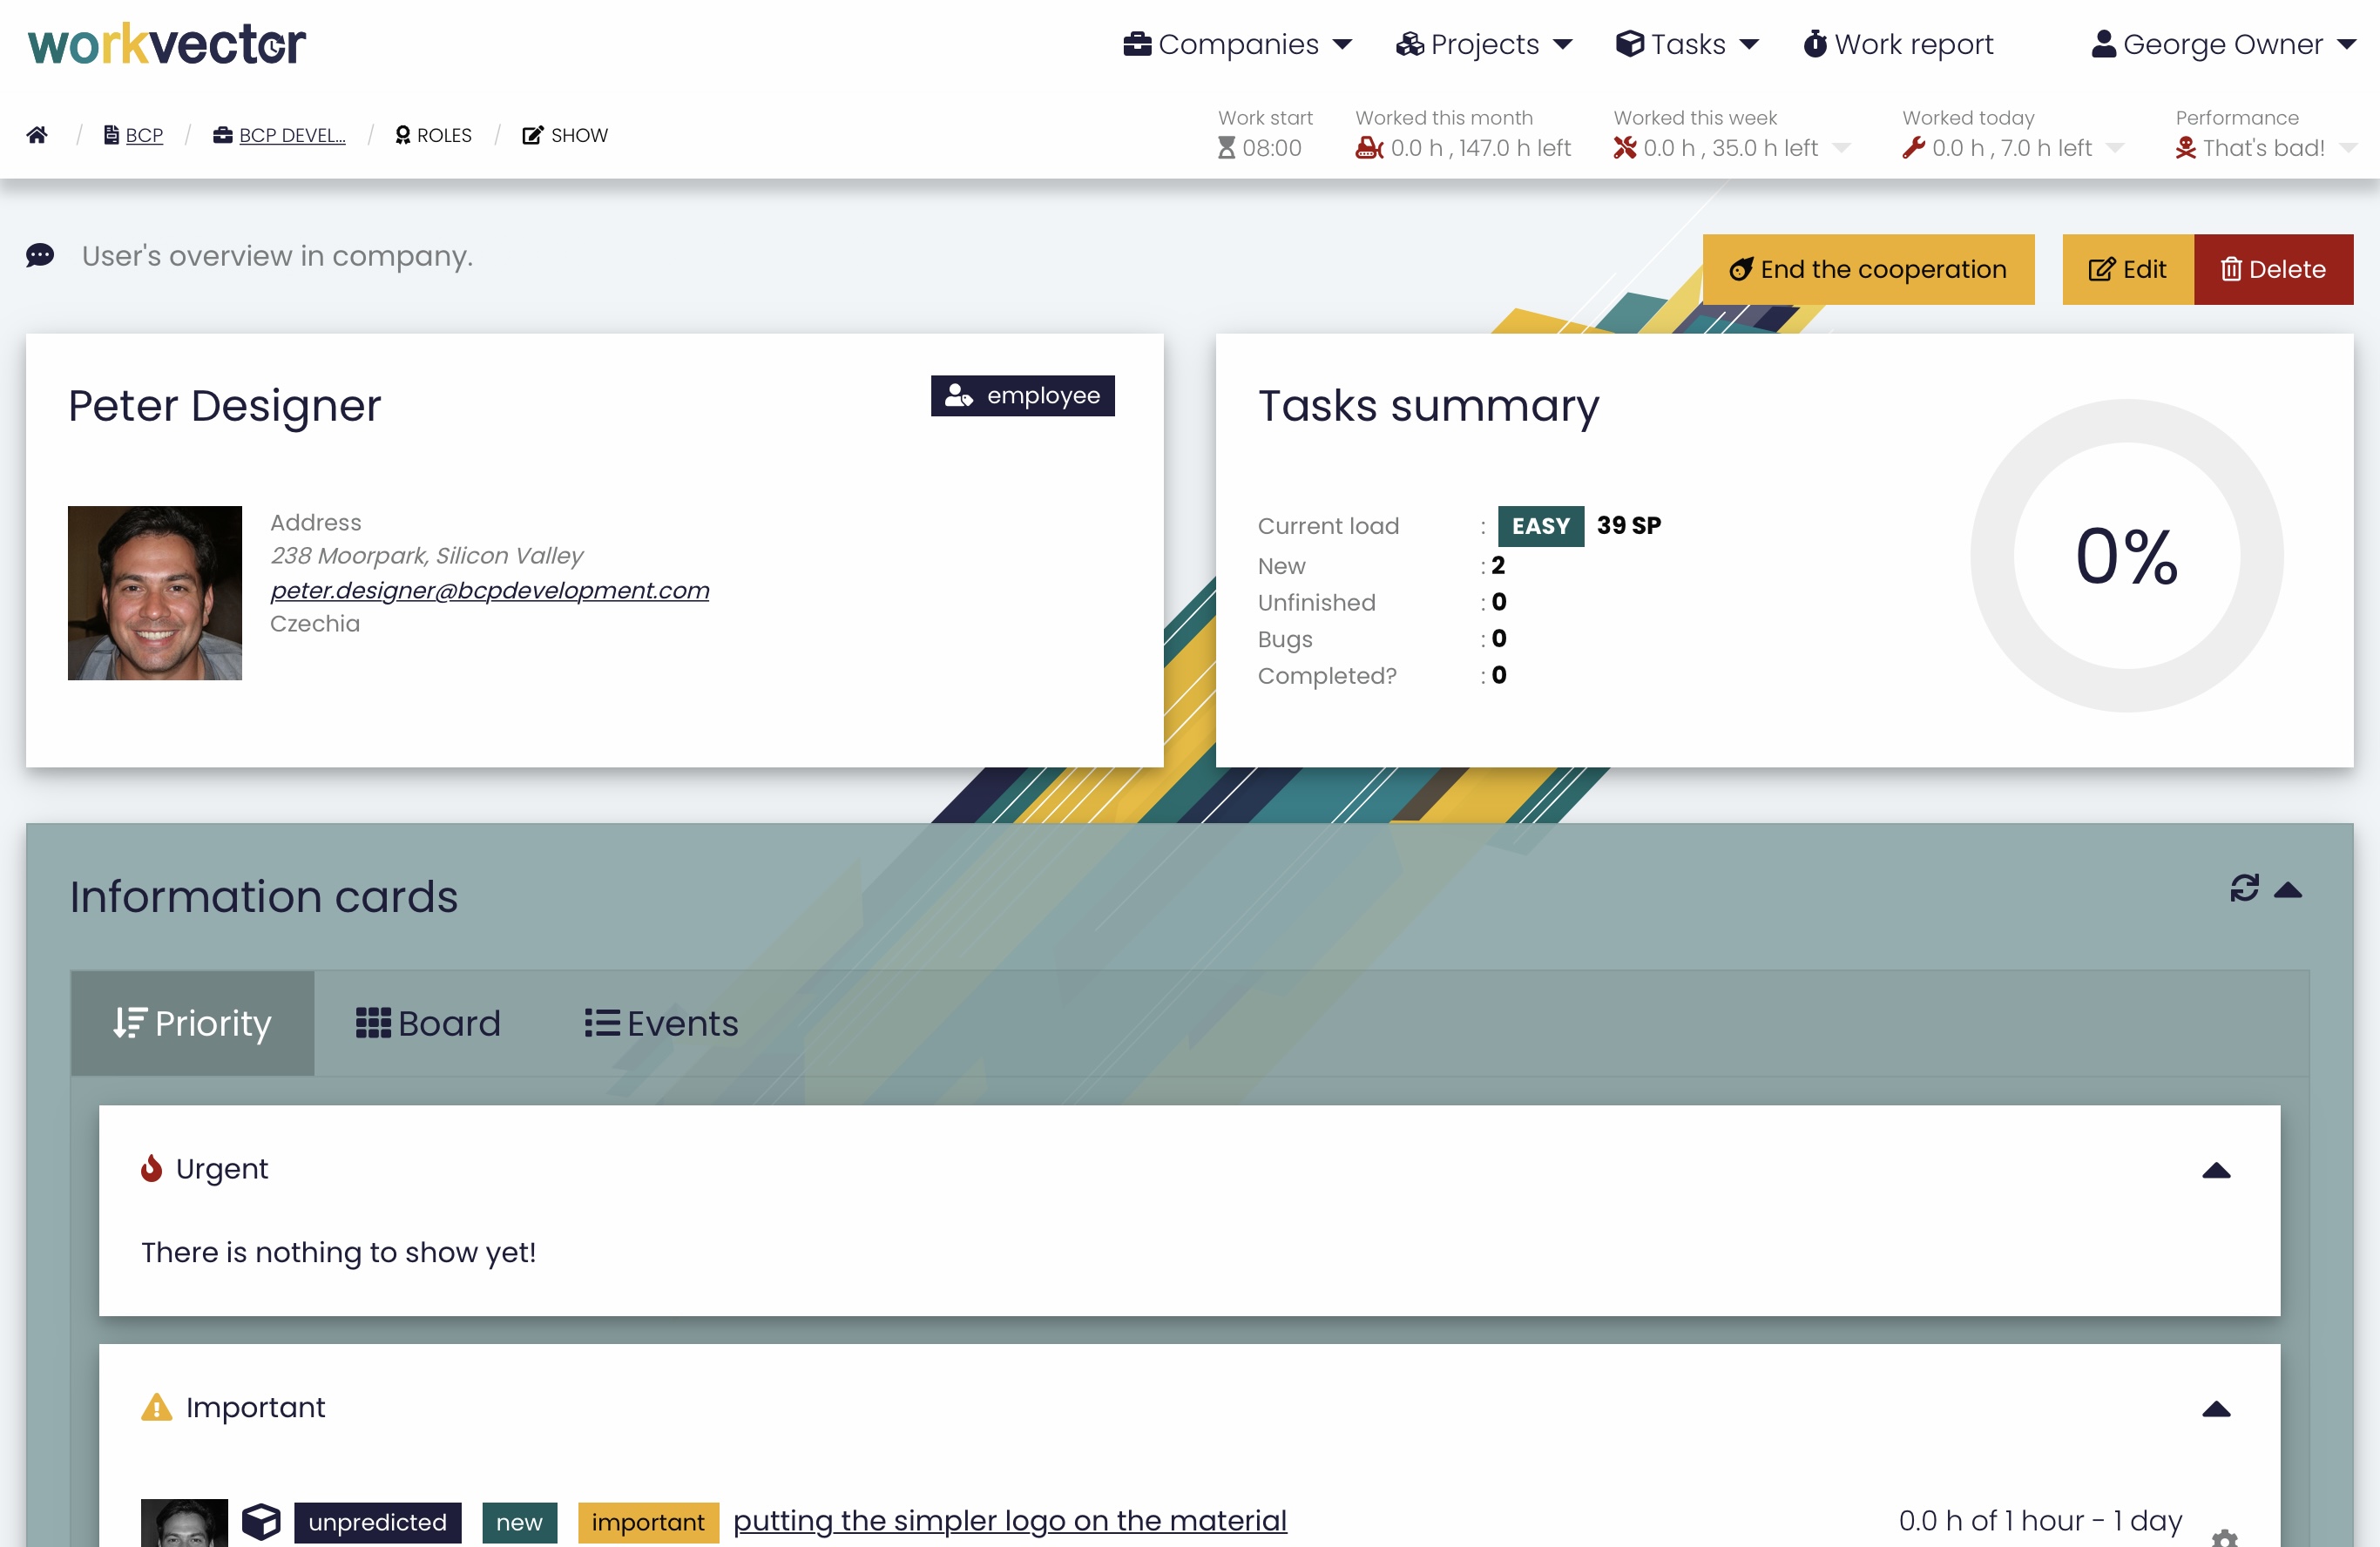This screenshot has height=1547, width=2380.
Task: Expand the Worked this week dropdown
Action: 1841,148
